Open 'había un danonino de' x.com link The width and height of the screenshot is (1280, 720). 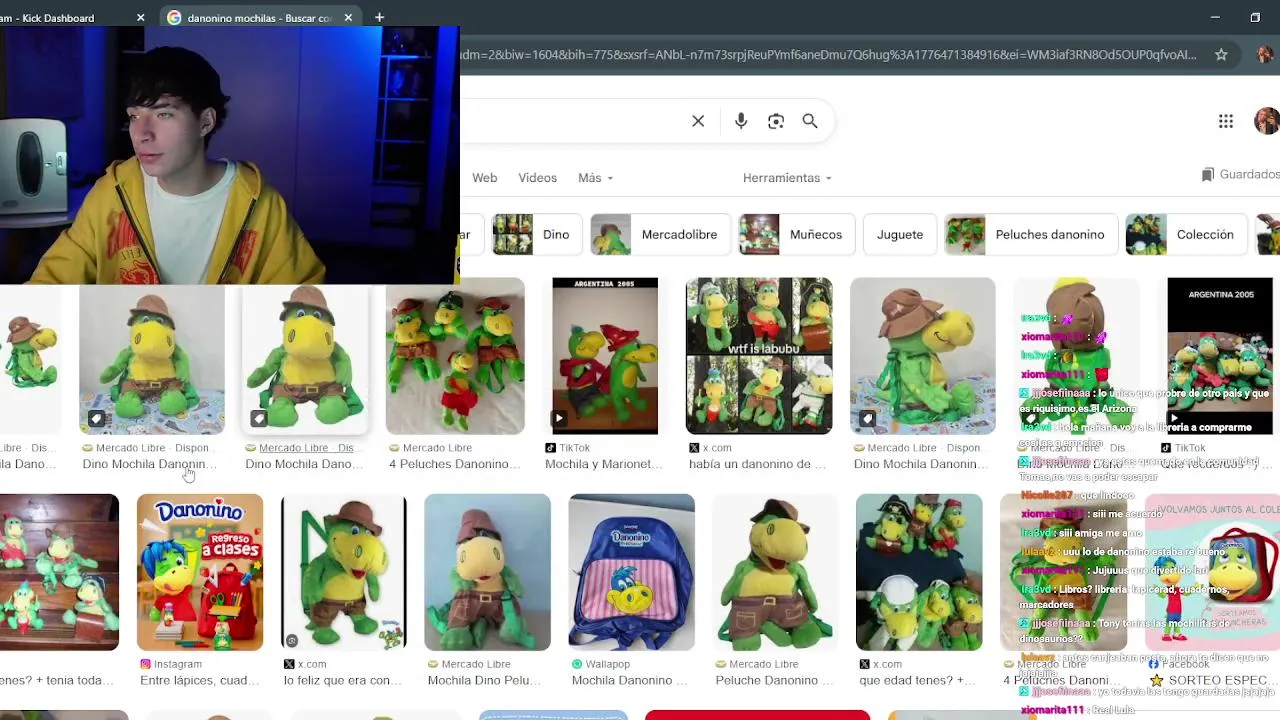pos(757,464)
